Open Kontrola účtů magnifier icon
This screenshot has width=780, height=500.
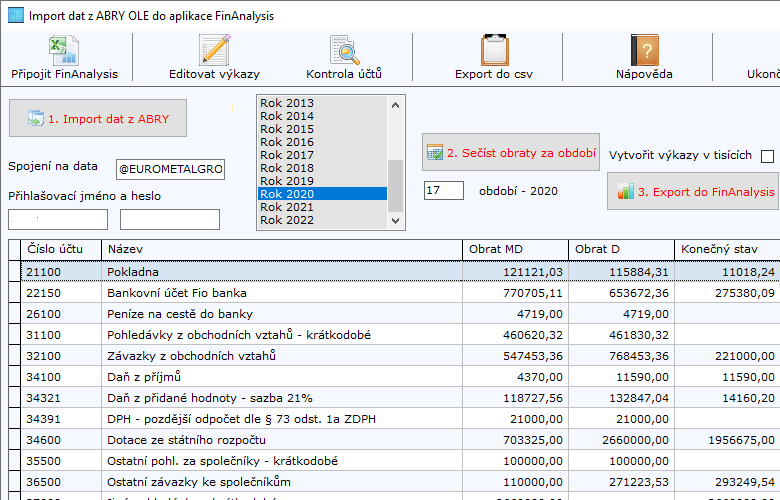(344, 50)
